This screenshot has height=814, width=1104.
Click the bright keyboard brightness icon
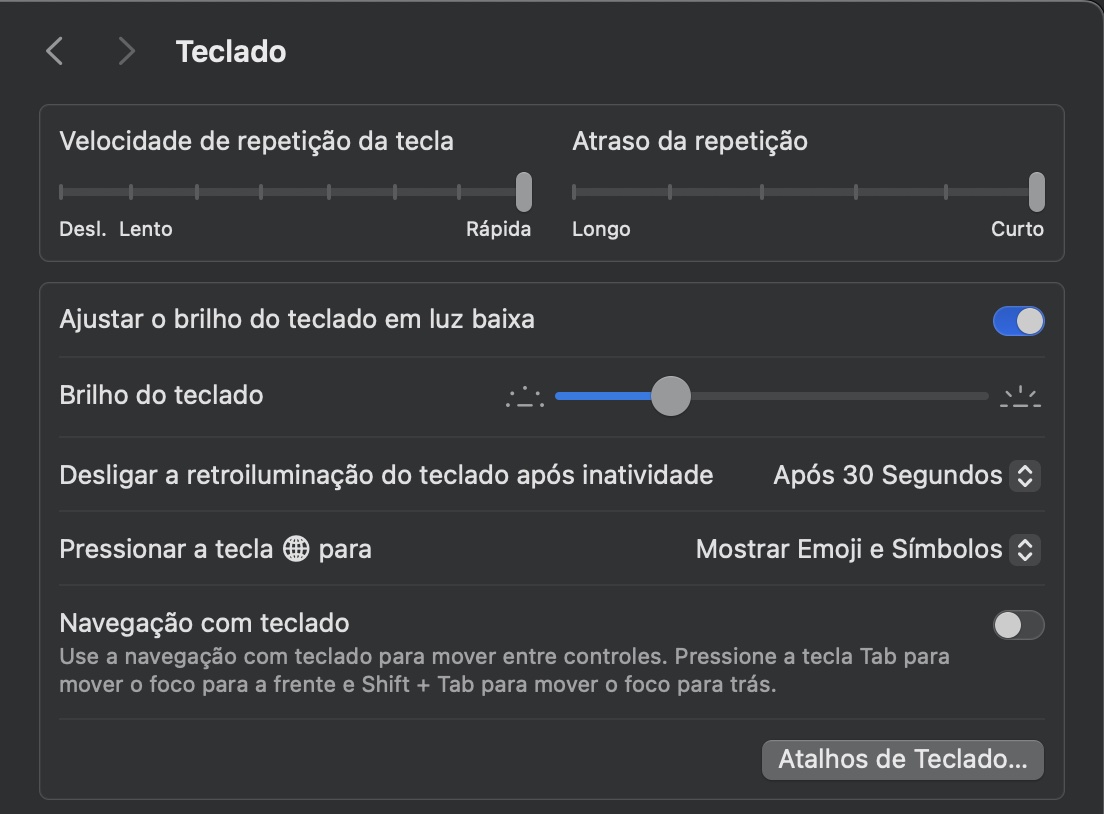pos(1021,396)
